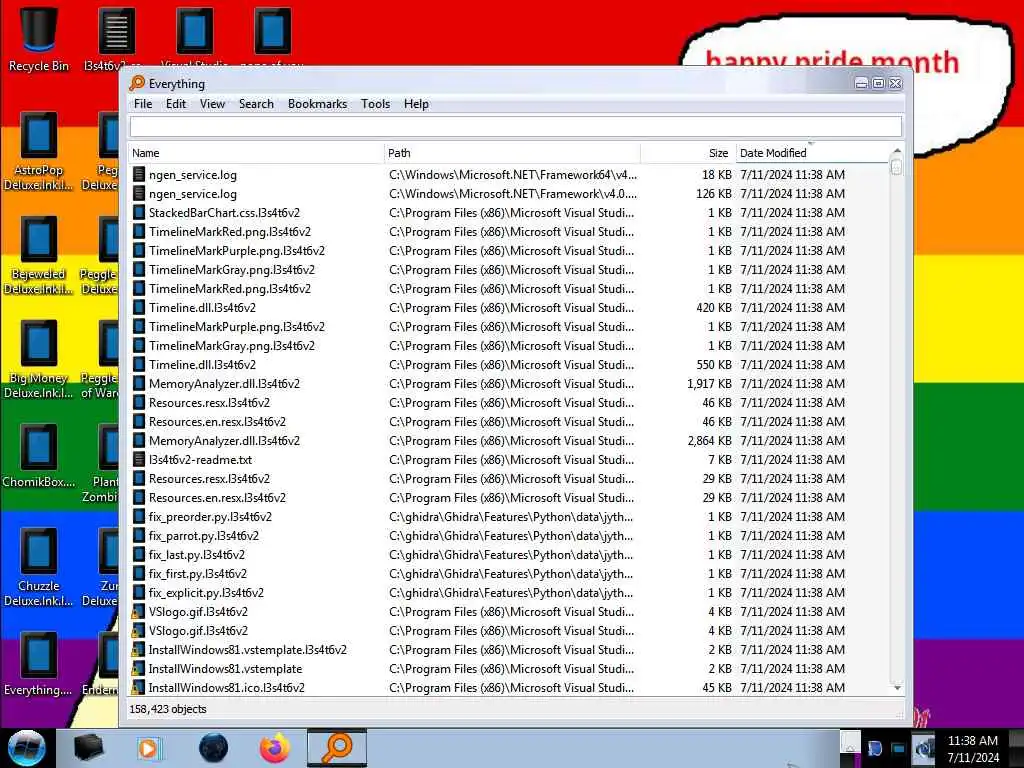Open the media player taskbar icon
Screen dimensions: 1024x768
click(x=150, y=748)
